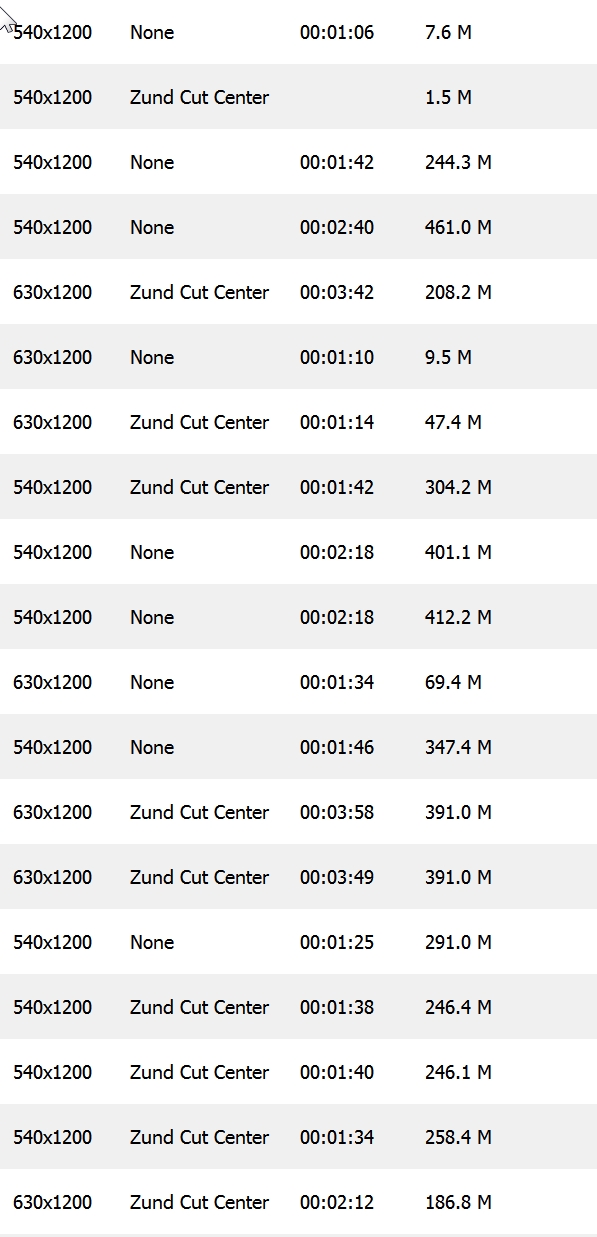Select the row with size 7.6 M
The height and width of the screenshot is (1237, 597).
[298, 32]
